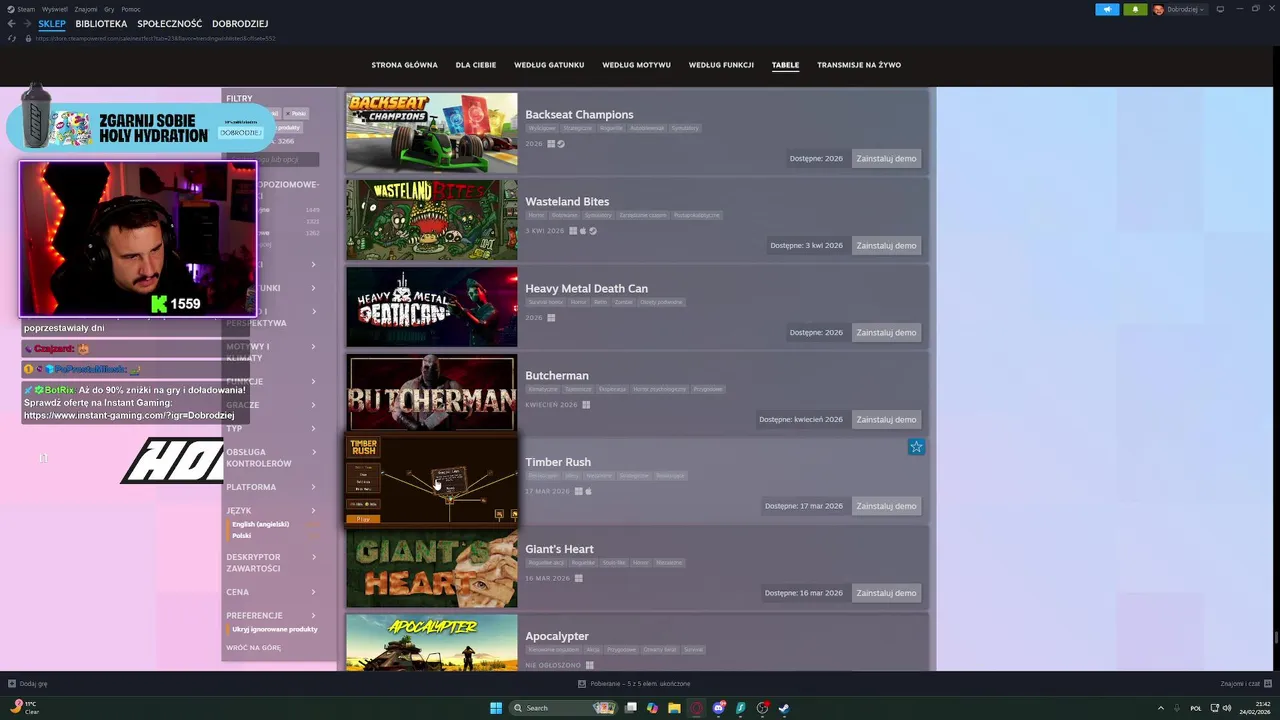Open the Znajomi menu
Viewport: 1280px width, 720px height.
click(86, 9)
